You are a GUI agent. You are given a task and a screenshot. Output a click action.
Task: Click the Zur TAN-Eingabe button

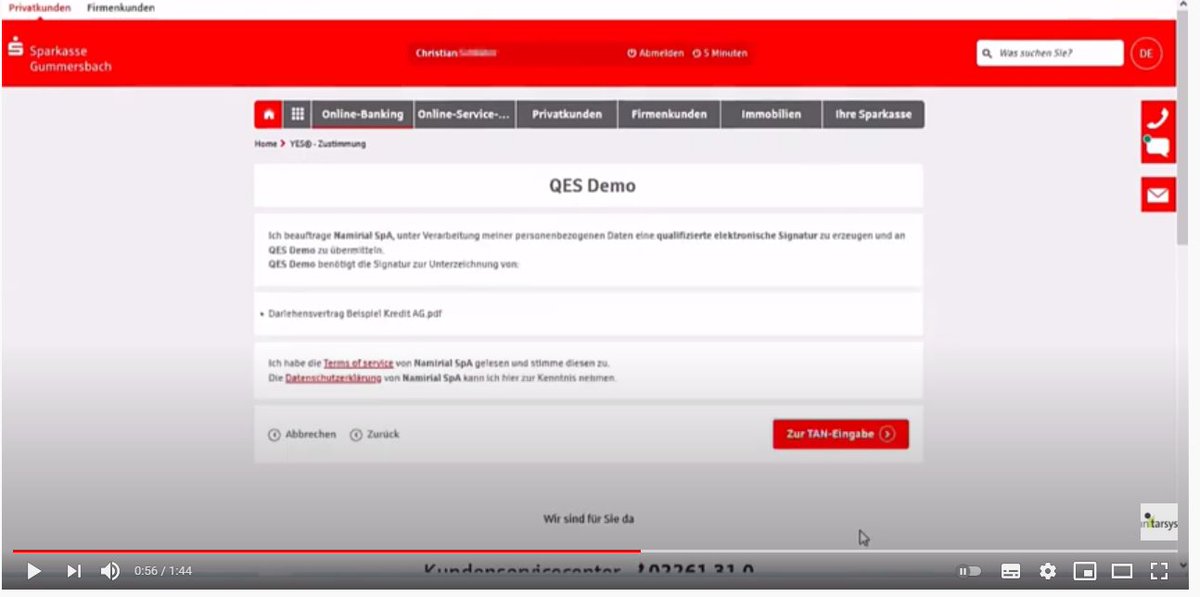[x=840, y=434]
